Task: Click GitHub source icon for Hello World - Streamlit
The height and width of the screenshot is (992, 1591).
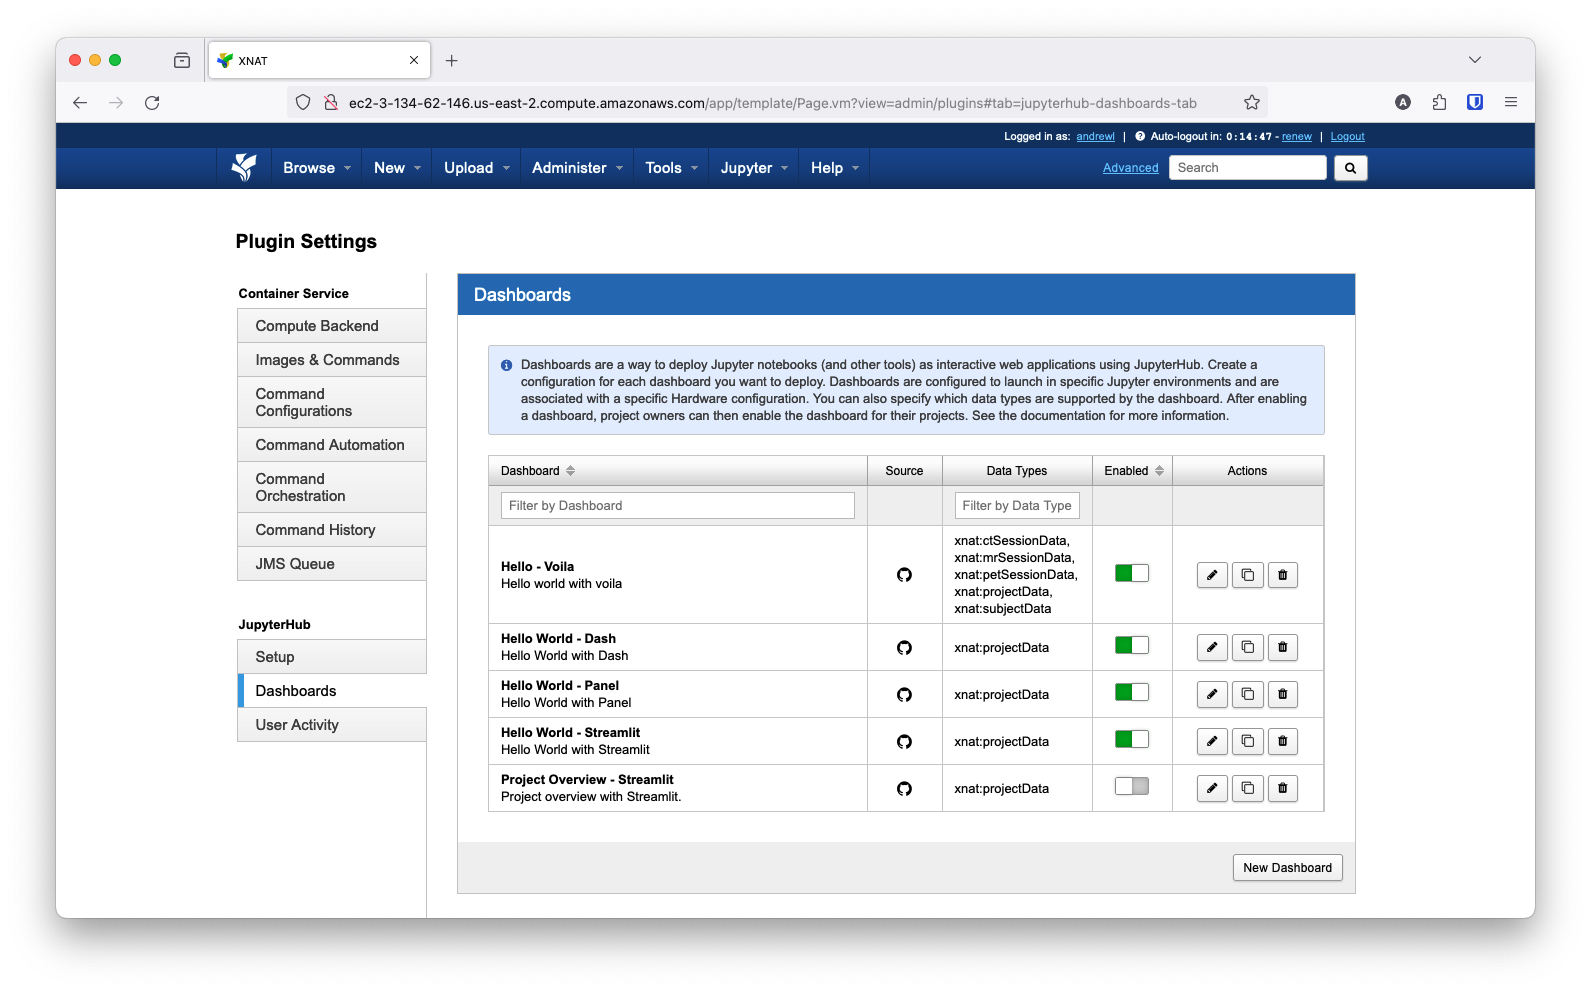Action: tap(904, 742)
